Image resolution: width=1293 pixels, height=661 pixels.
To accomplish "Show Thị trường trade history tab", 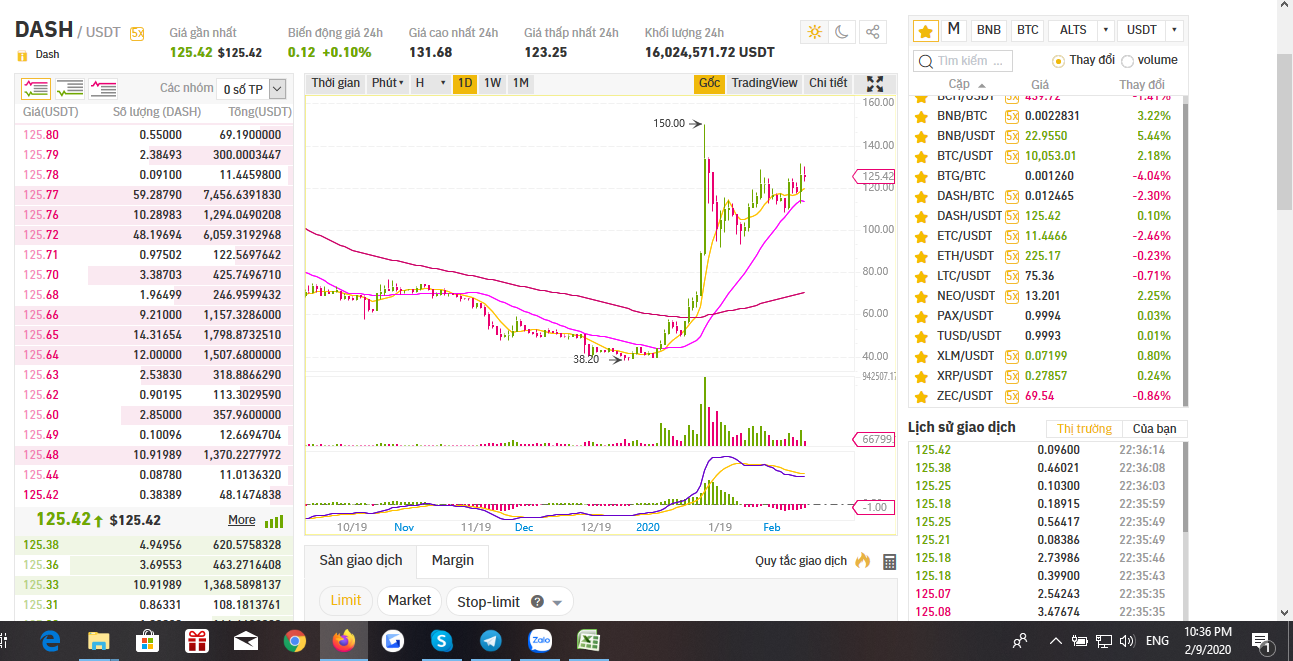I will tap(1084, 429).
